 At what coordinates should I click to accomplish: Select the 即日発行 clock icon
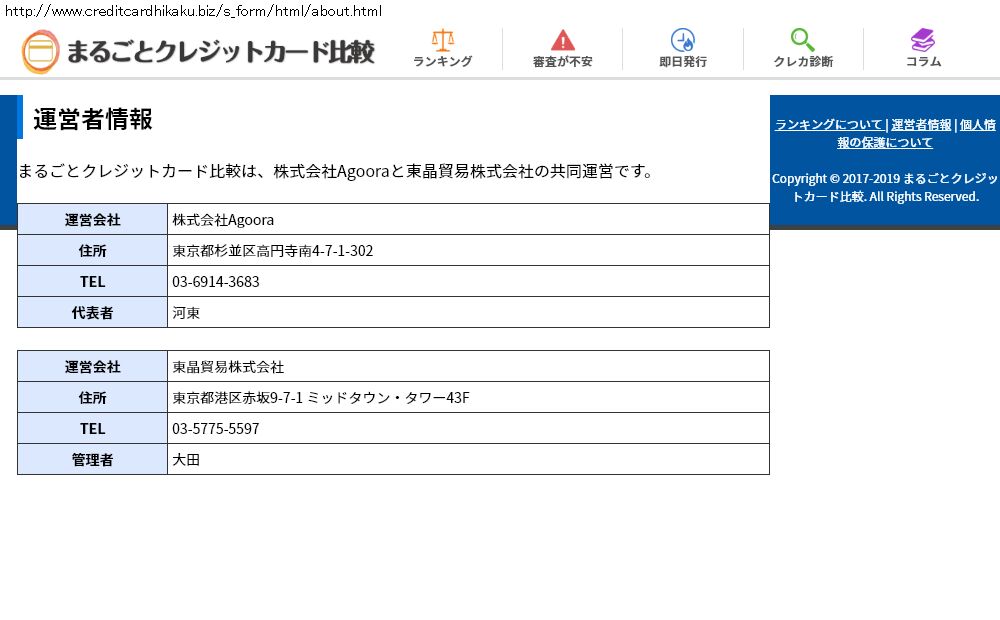point(683,40)
